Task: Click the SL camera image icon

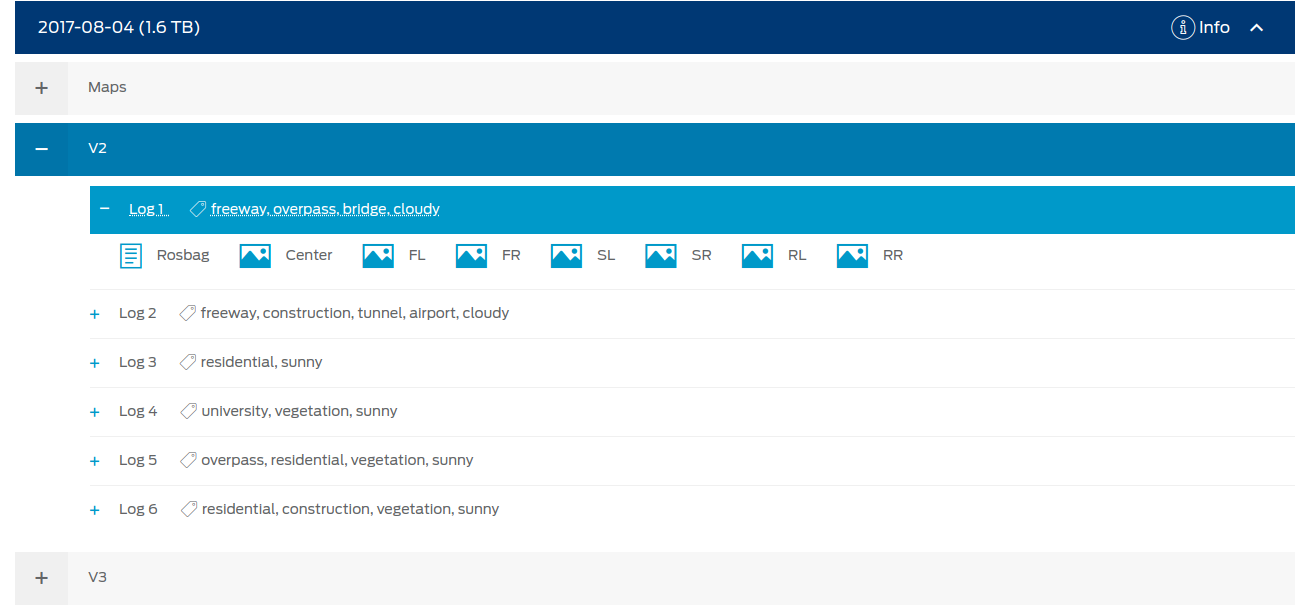Action: click(x=565, y=255)
